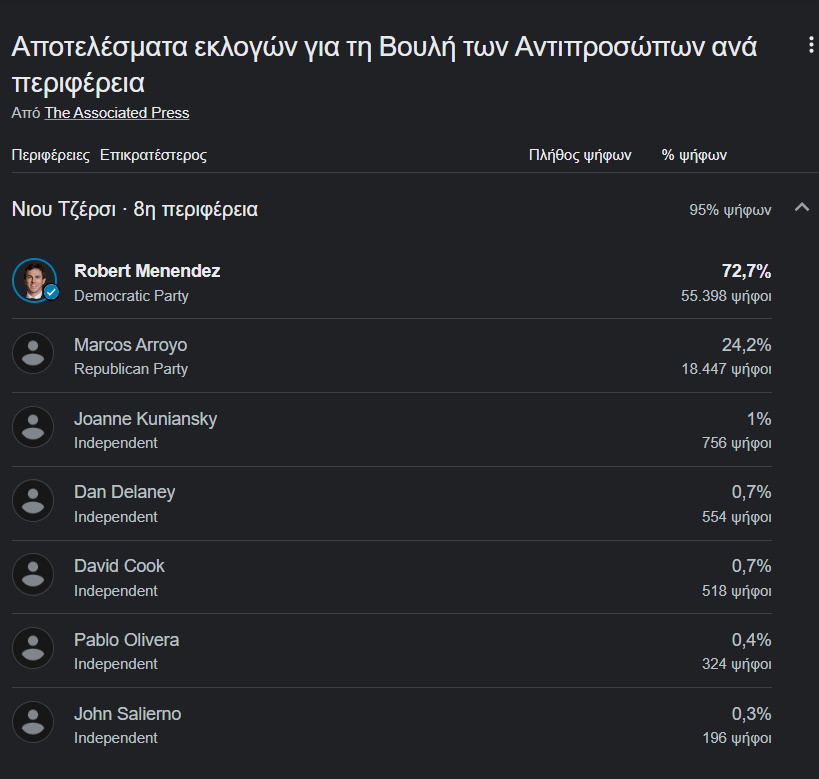Select the Robert Menendez candidate name
The height and width of the screenshot is (779, 819).
tap(147, 271)
